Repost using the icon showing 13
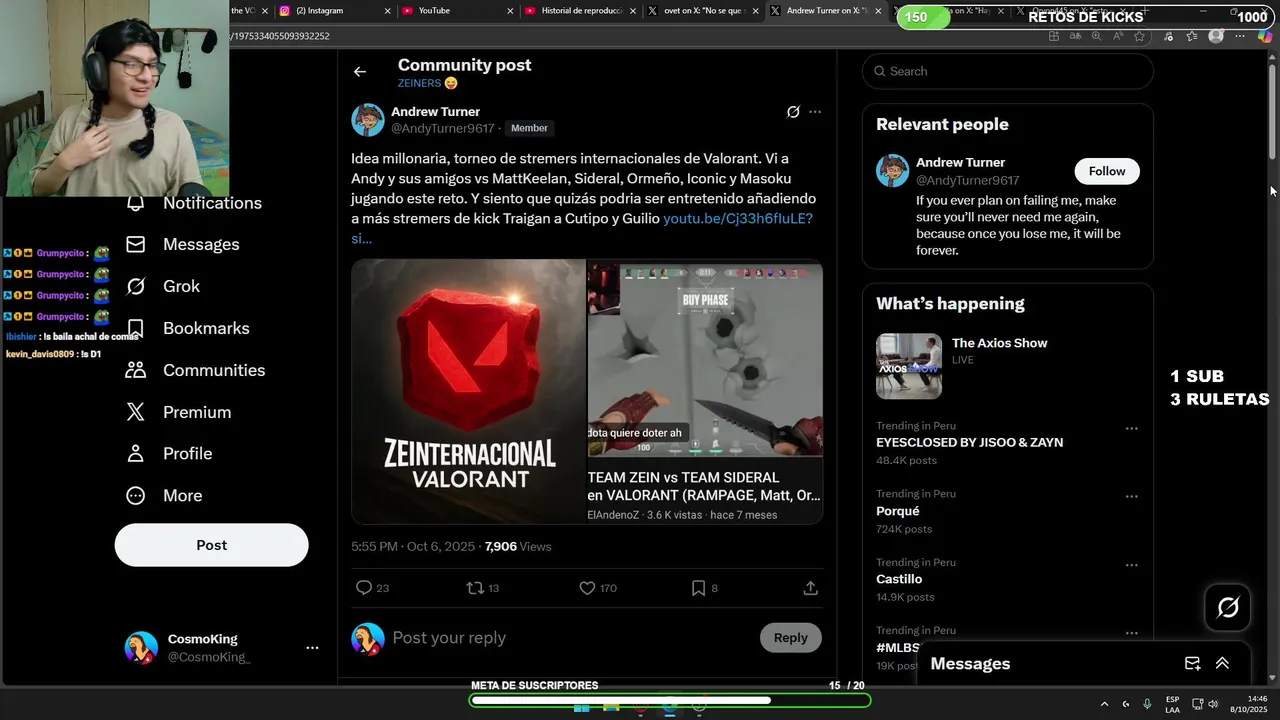The image size is (1280, 720). tap(476, 588)
